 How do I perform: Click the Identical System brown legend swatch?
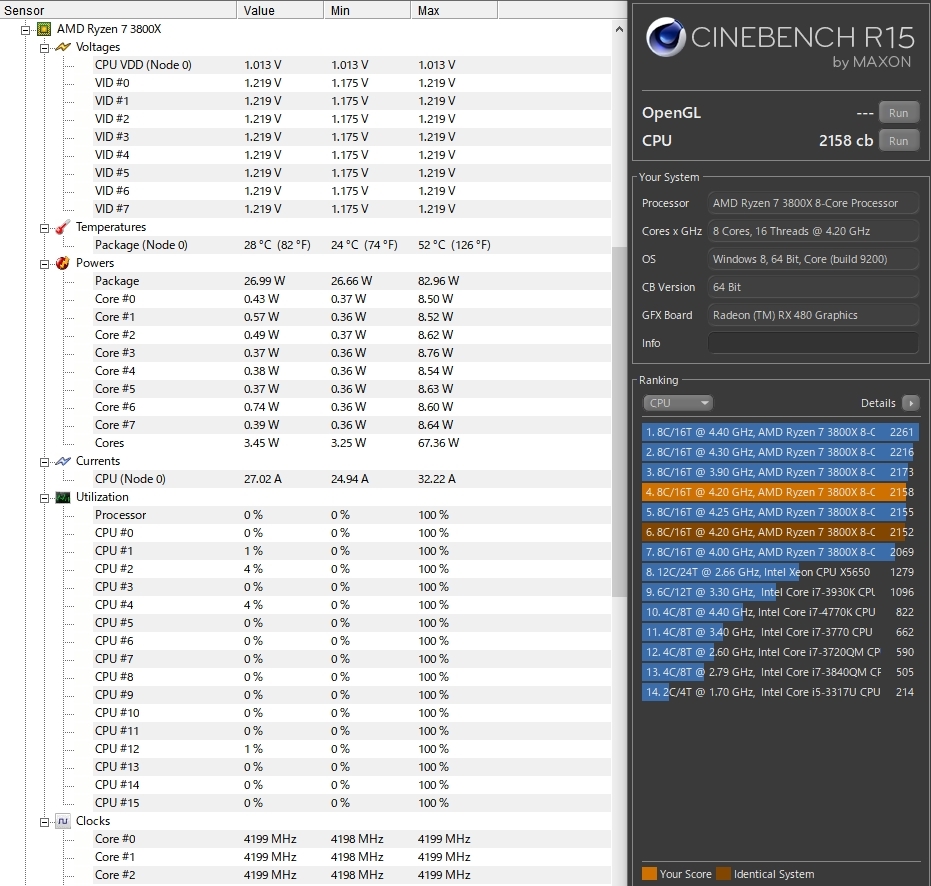click(723, 874)
